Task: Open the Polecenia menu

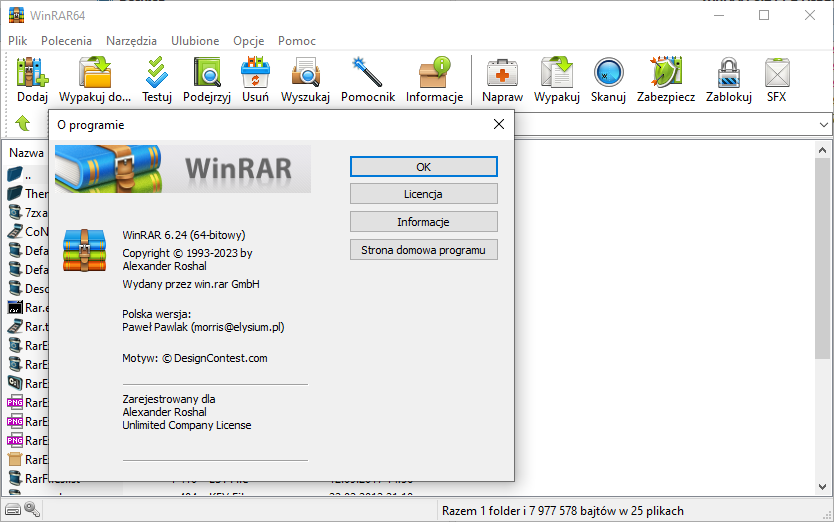Action: point(66,41)
